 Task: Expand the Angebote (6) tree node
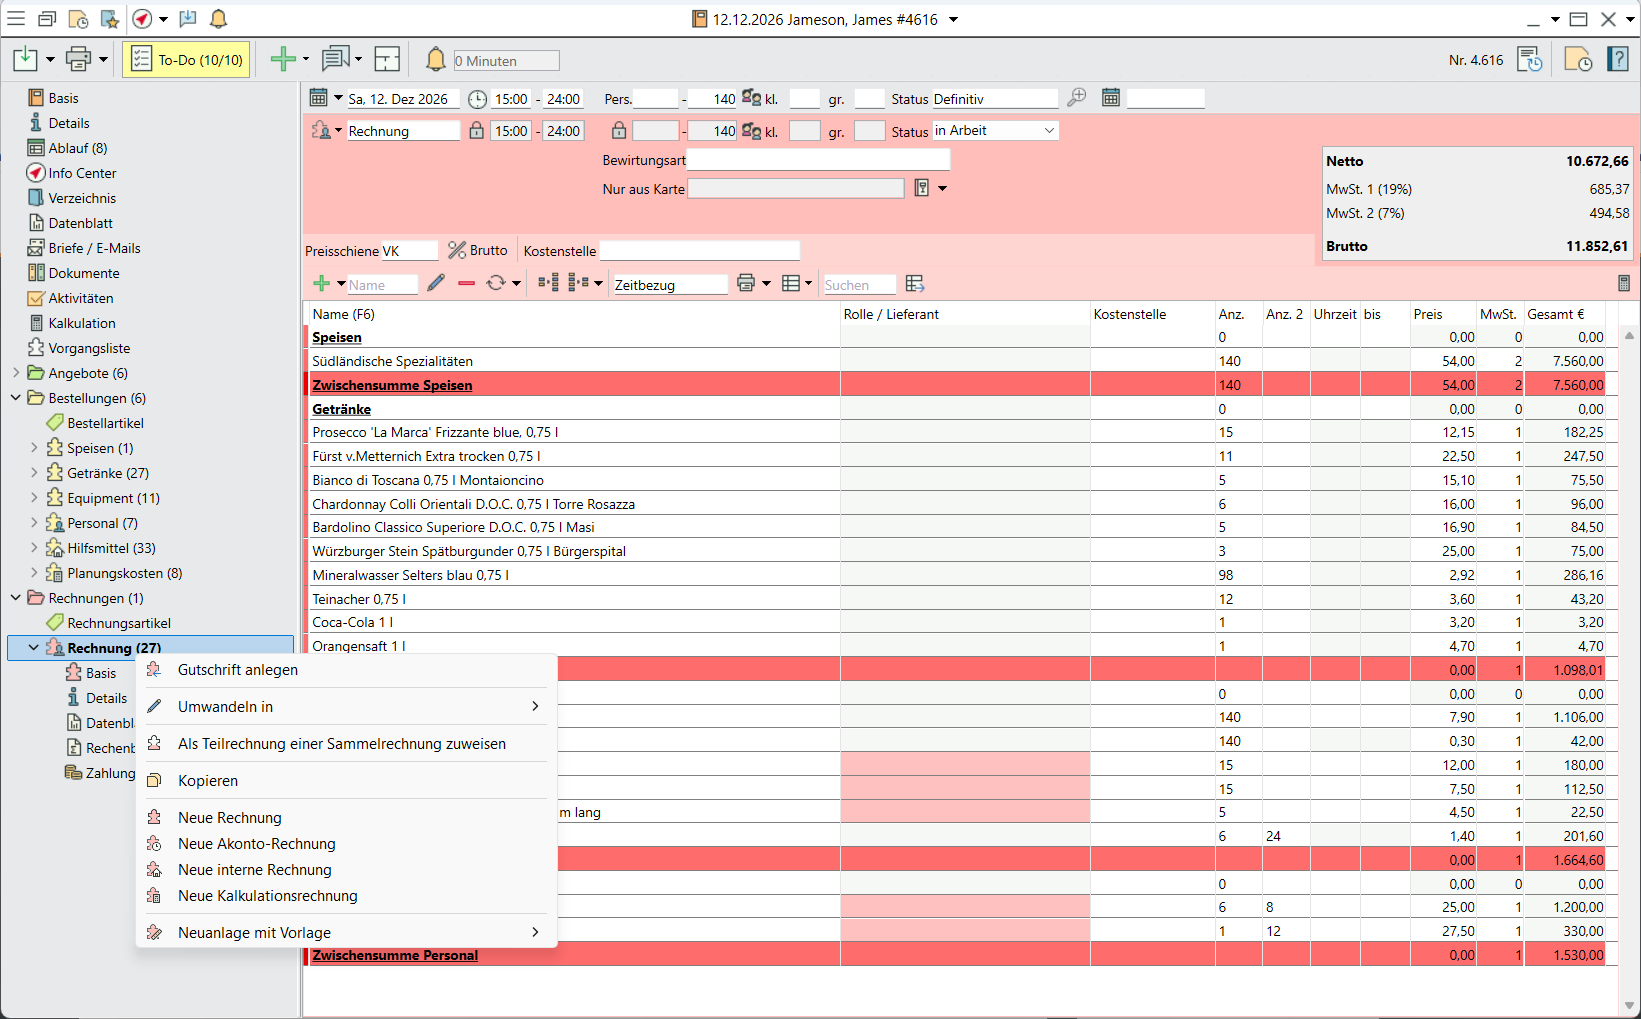click(x=16, y=373)
